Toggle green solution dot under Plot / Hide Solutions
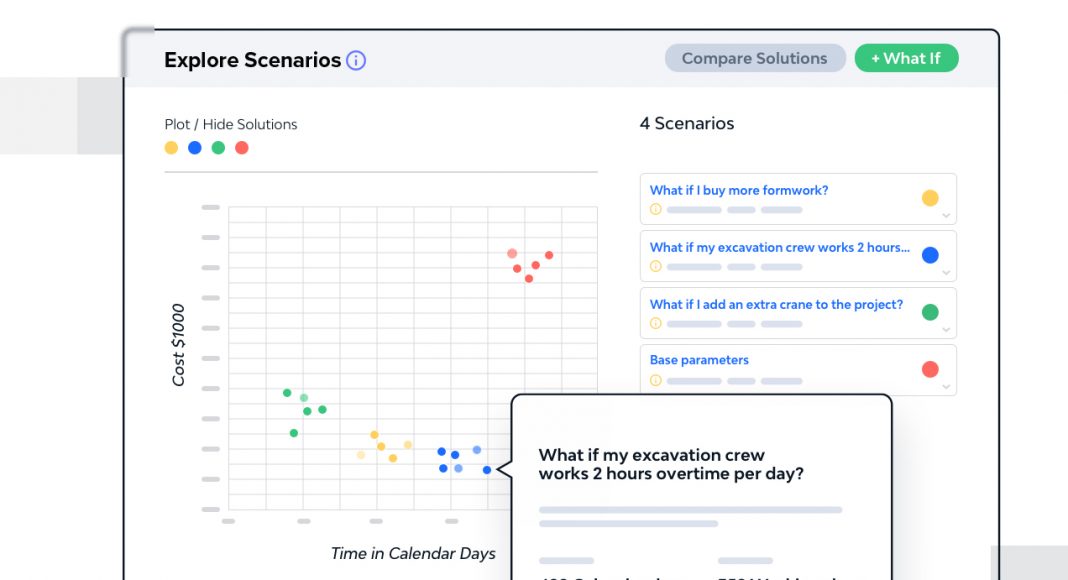This screenshot has width=1068, height=580. [218, 148]
